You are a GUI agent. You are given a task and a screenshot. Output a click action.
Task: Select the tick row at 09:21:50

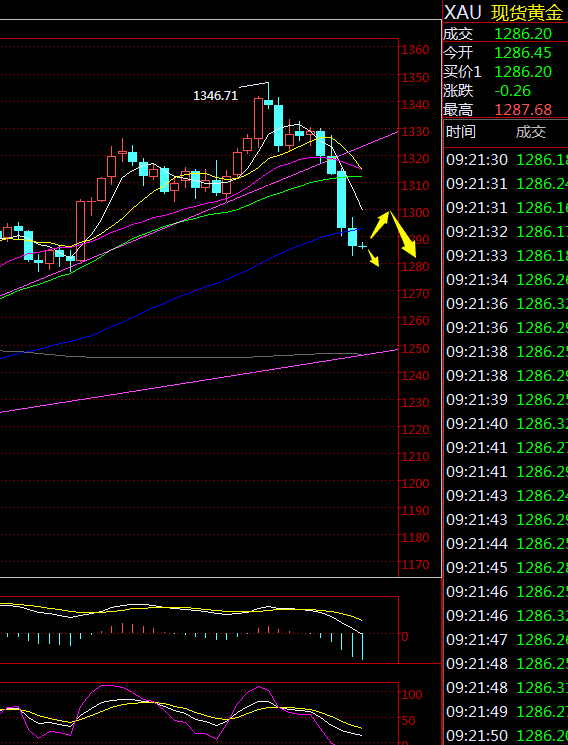click(506, 735)
